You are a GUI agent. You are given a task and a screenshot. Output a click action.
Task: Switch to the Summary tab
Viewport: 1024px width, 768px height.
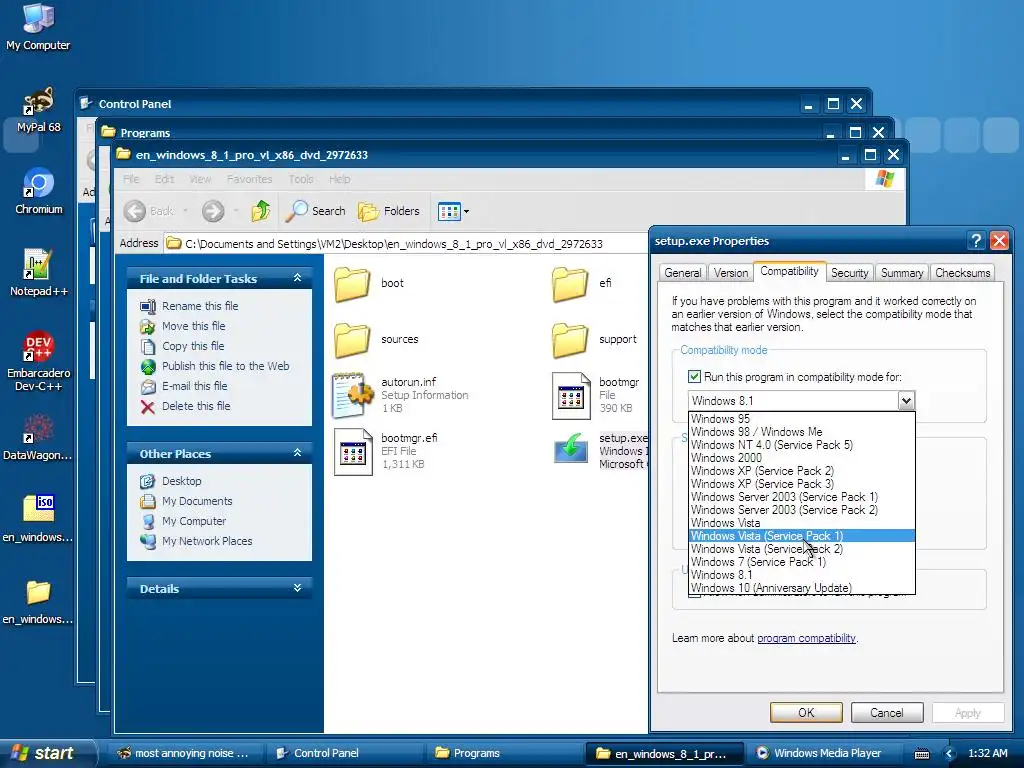[x=902, y=273]
